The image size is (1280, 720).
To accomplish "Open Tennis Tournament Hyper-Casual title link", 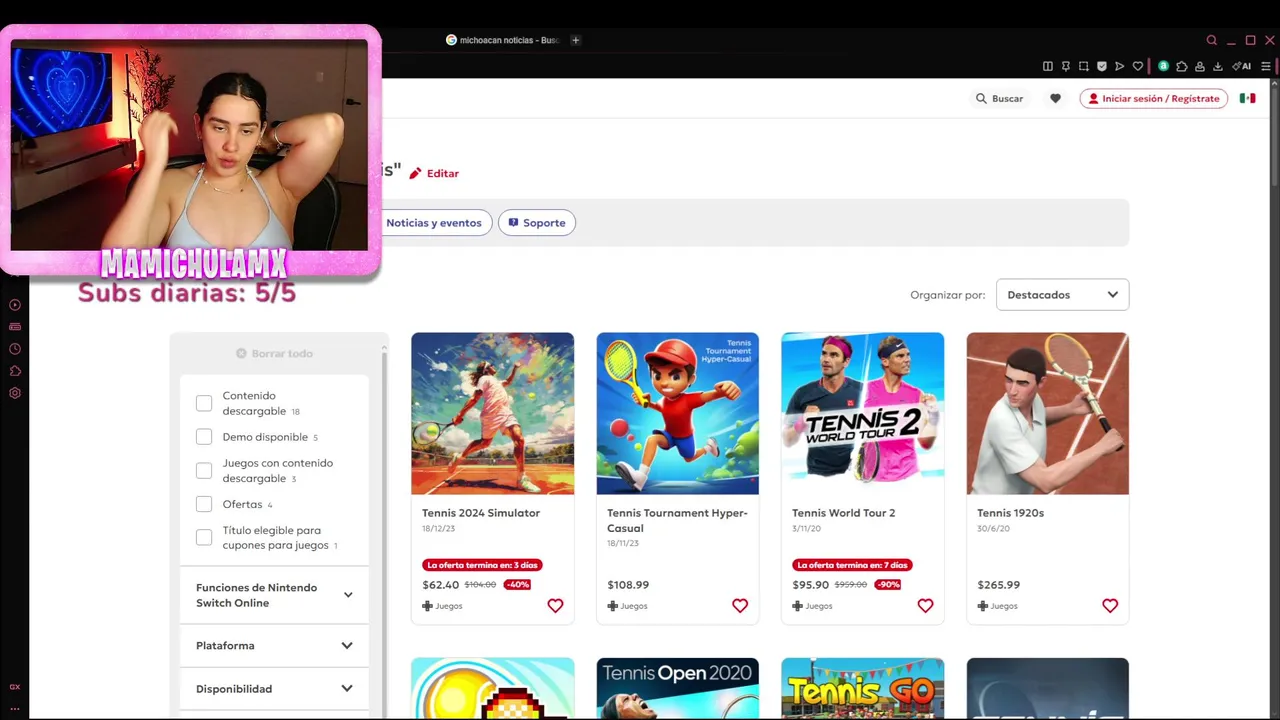I will pos(677,521).
